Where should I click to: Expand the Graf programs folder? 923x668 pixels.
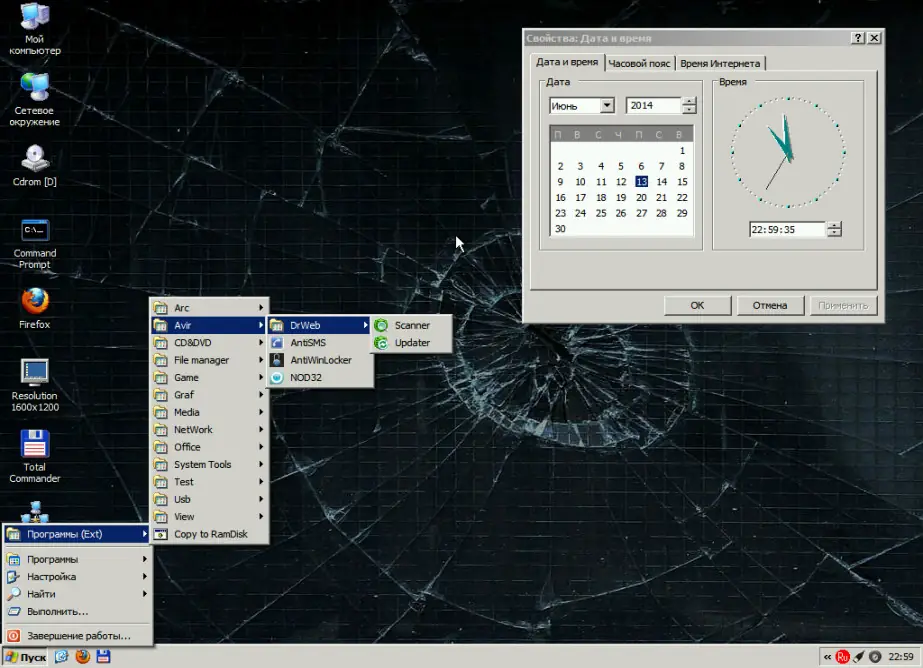(210, 395)
